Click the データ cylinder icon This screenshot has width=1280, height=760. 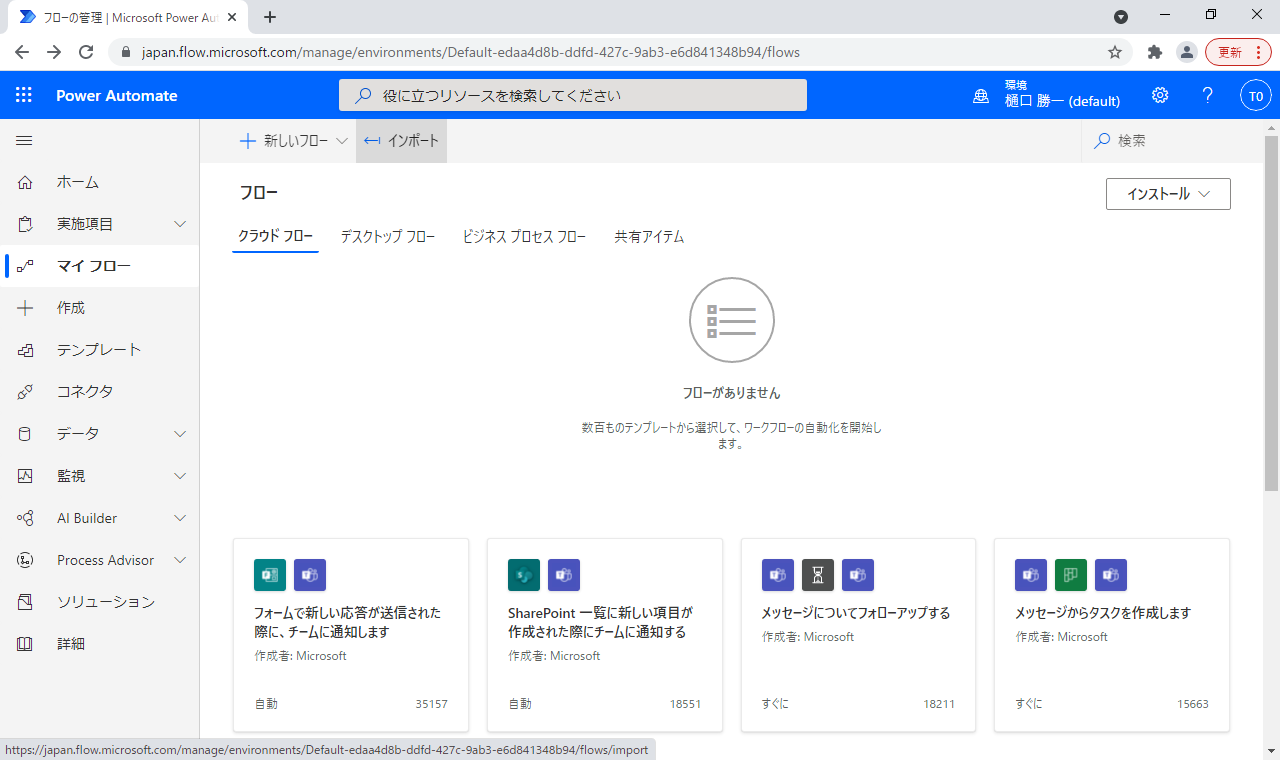tap(25, 434)
